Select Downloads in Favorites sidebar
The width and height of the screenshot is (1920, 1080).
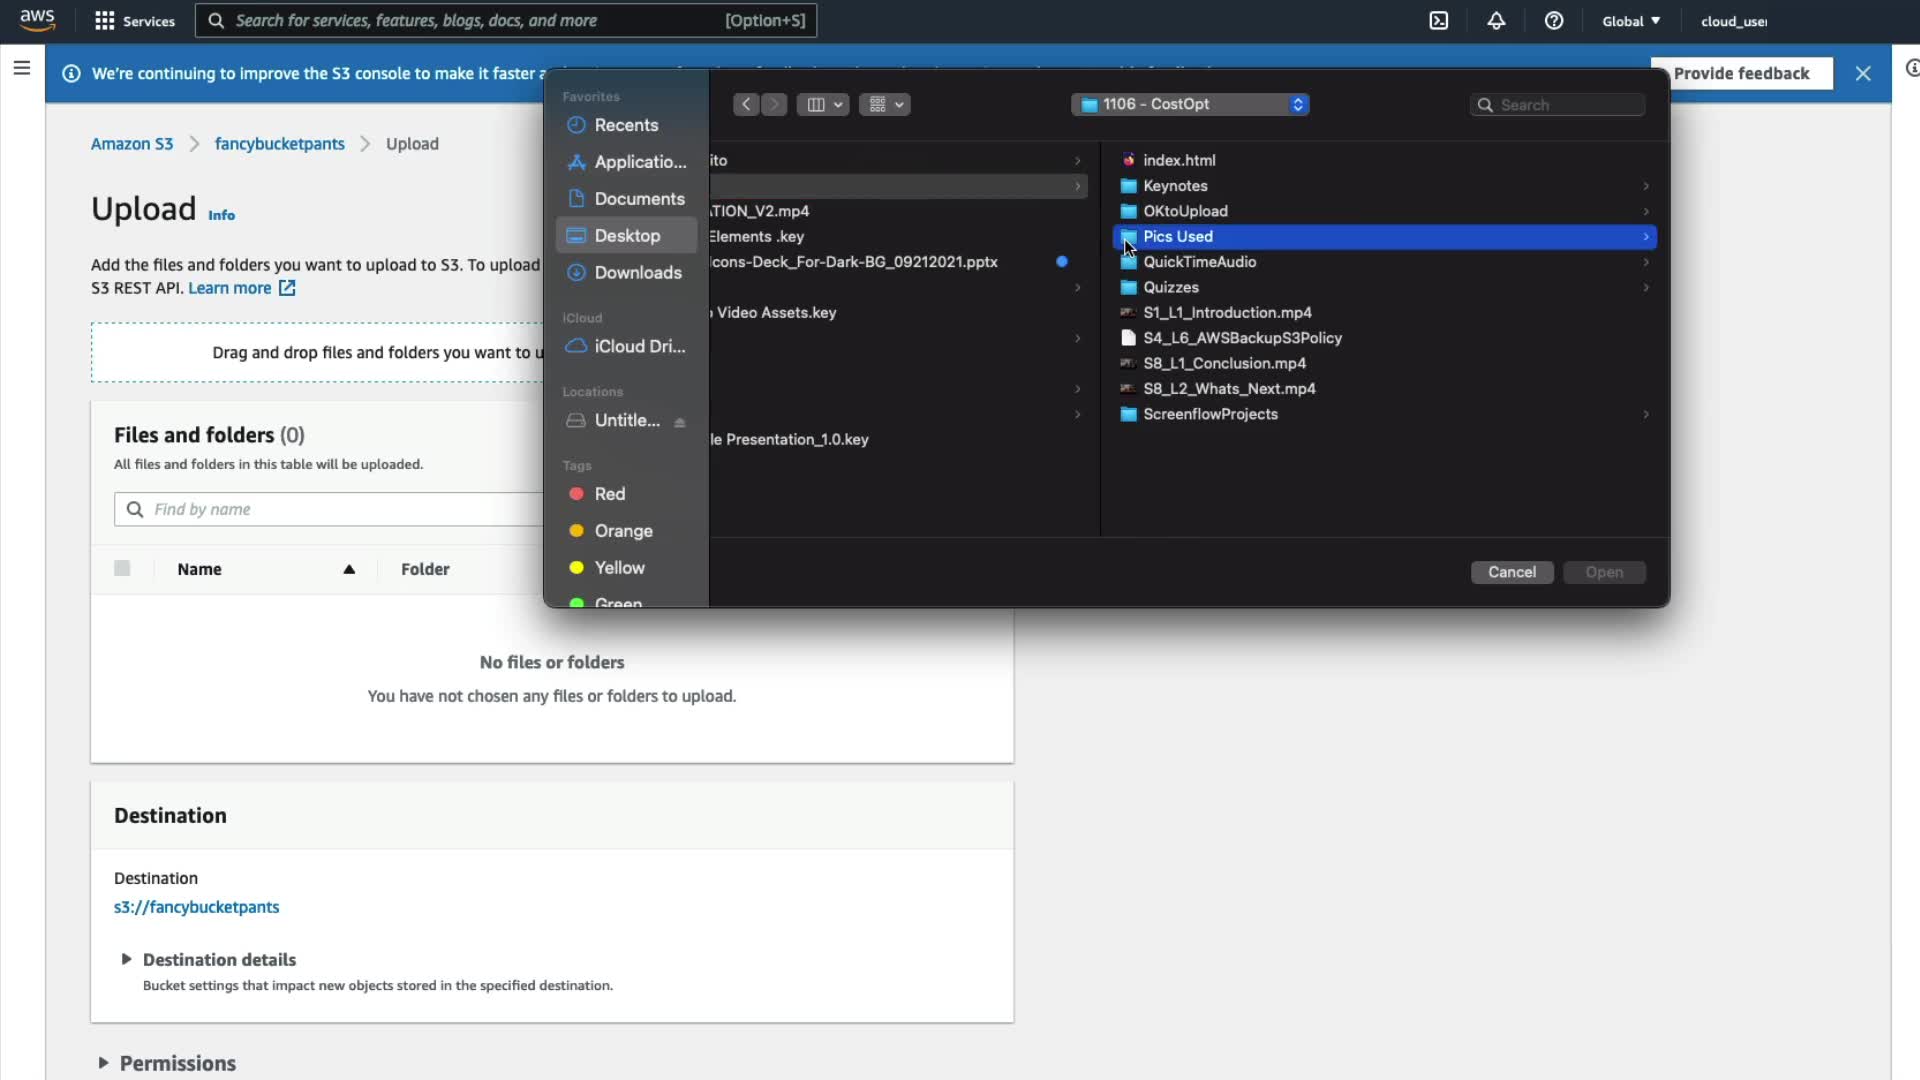pos(637,273)
